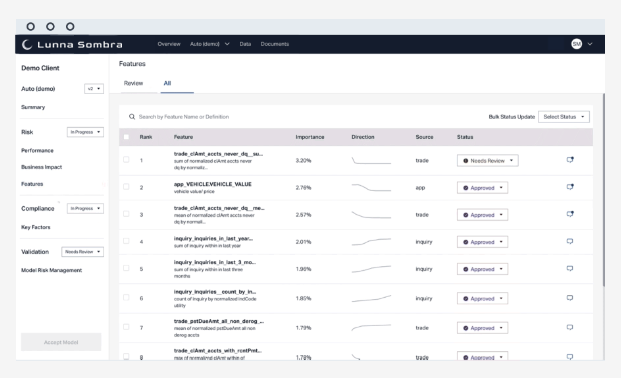Check the box for app_VEHICLE.VEHICLE_VALUE
This screenshot has height=378, width=621.
coord(126,186)
